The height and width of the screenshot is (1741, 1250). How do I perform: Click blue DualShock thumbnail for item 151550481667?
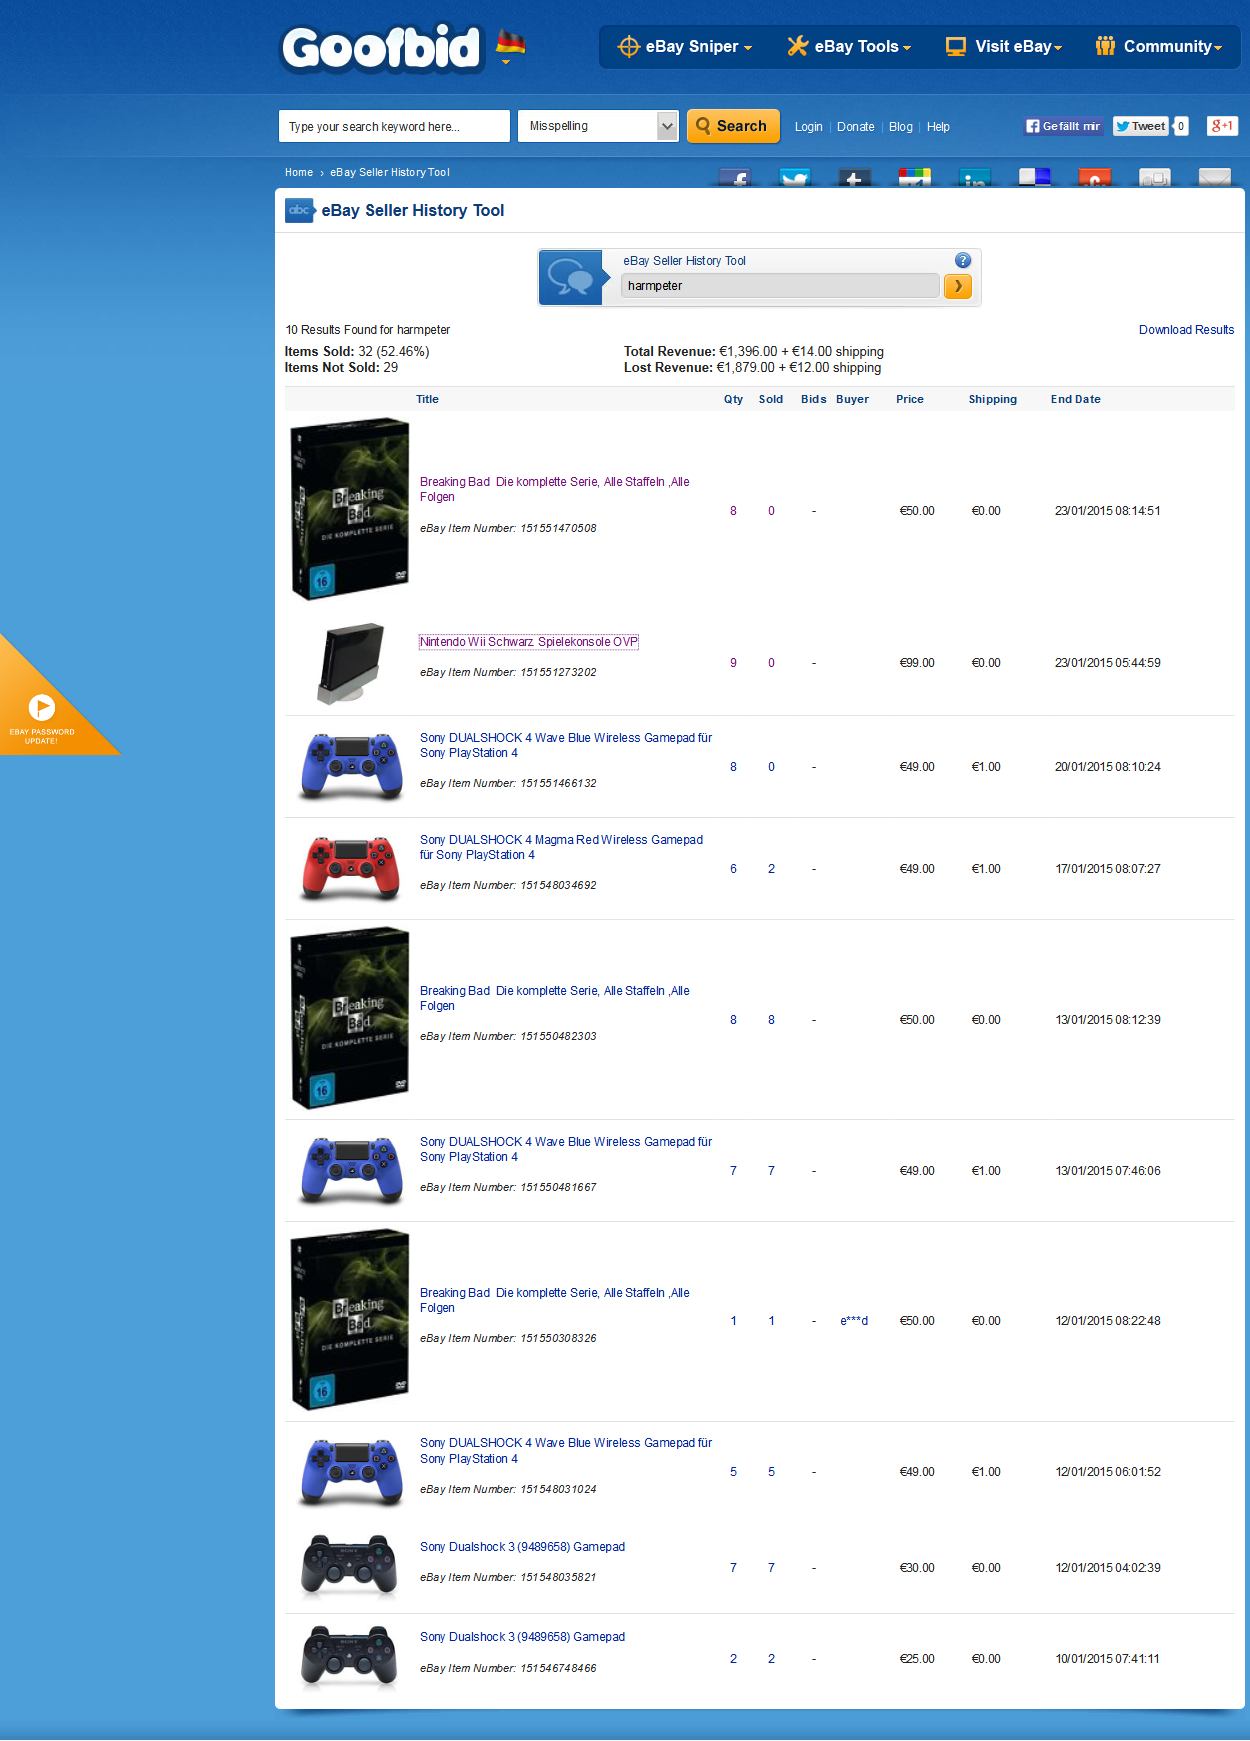[x=351, y=1171]
